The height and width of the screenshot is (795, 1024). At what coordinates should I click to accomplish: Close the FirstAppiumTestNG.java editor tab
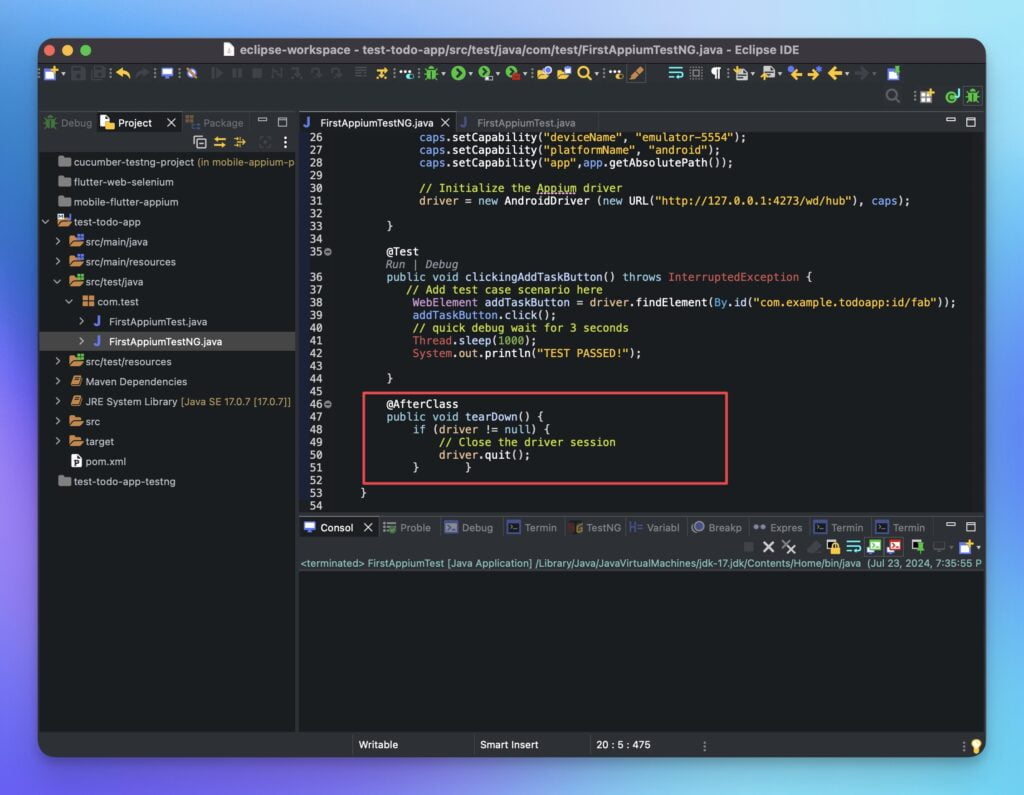pyautogui.click(x=445, y=123)
